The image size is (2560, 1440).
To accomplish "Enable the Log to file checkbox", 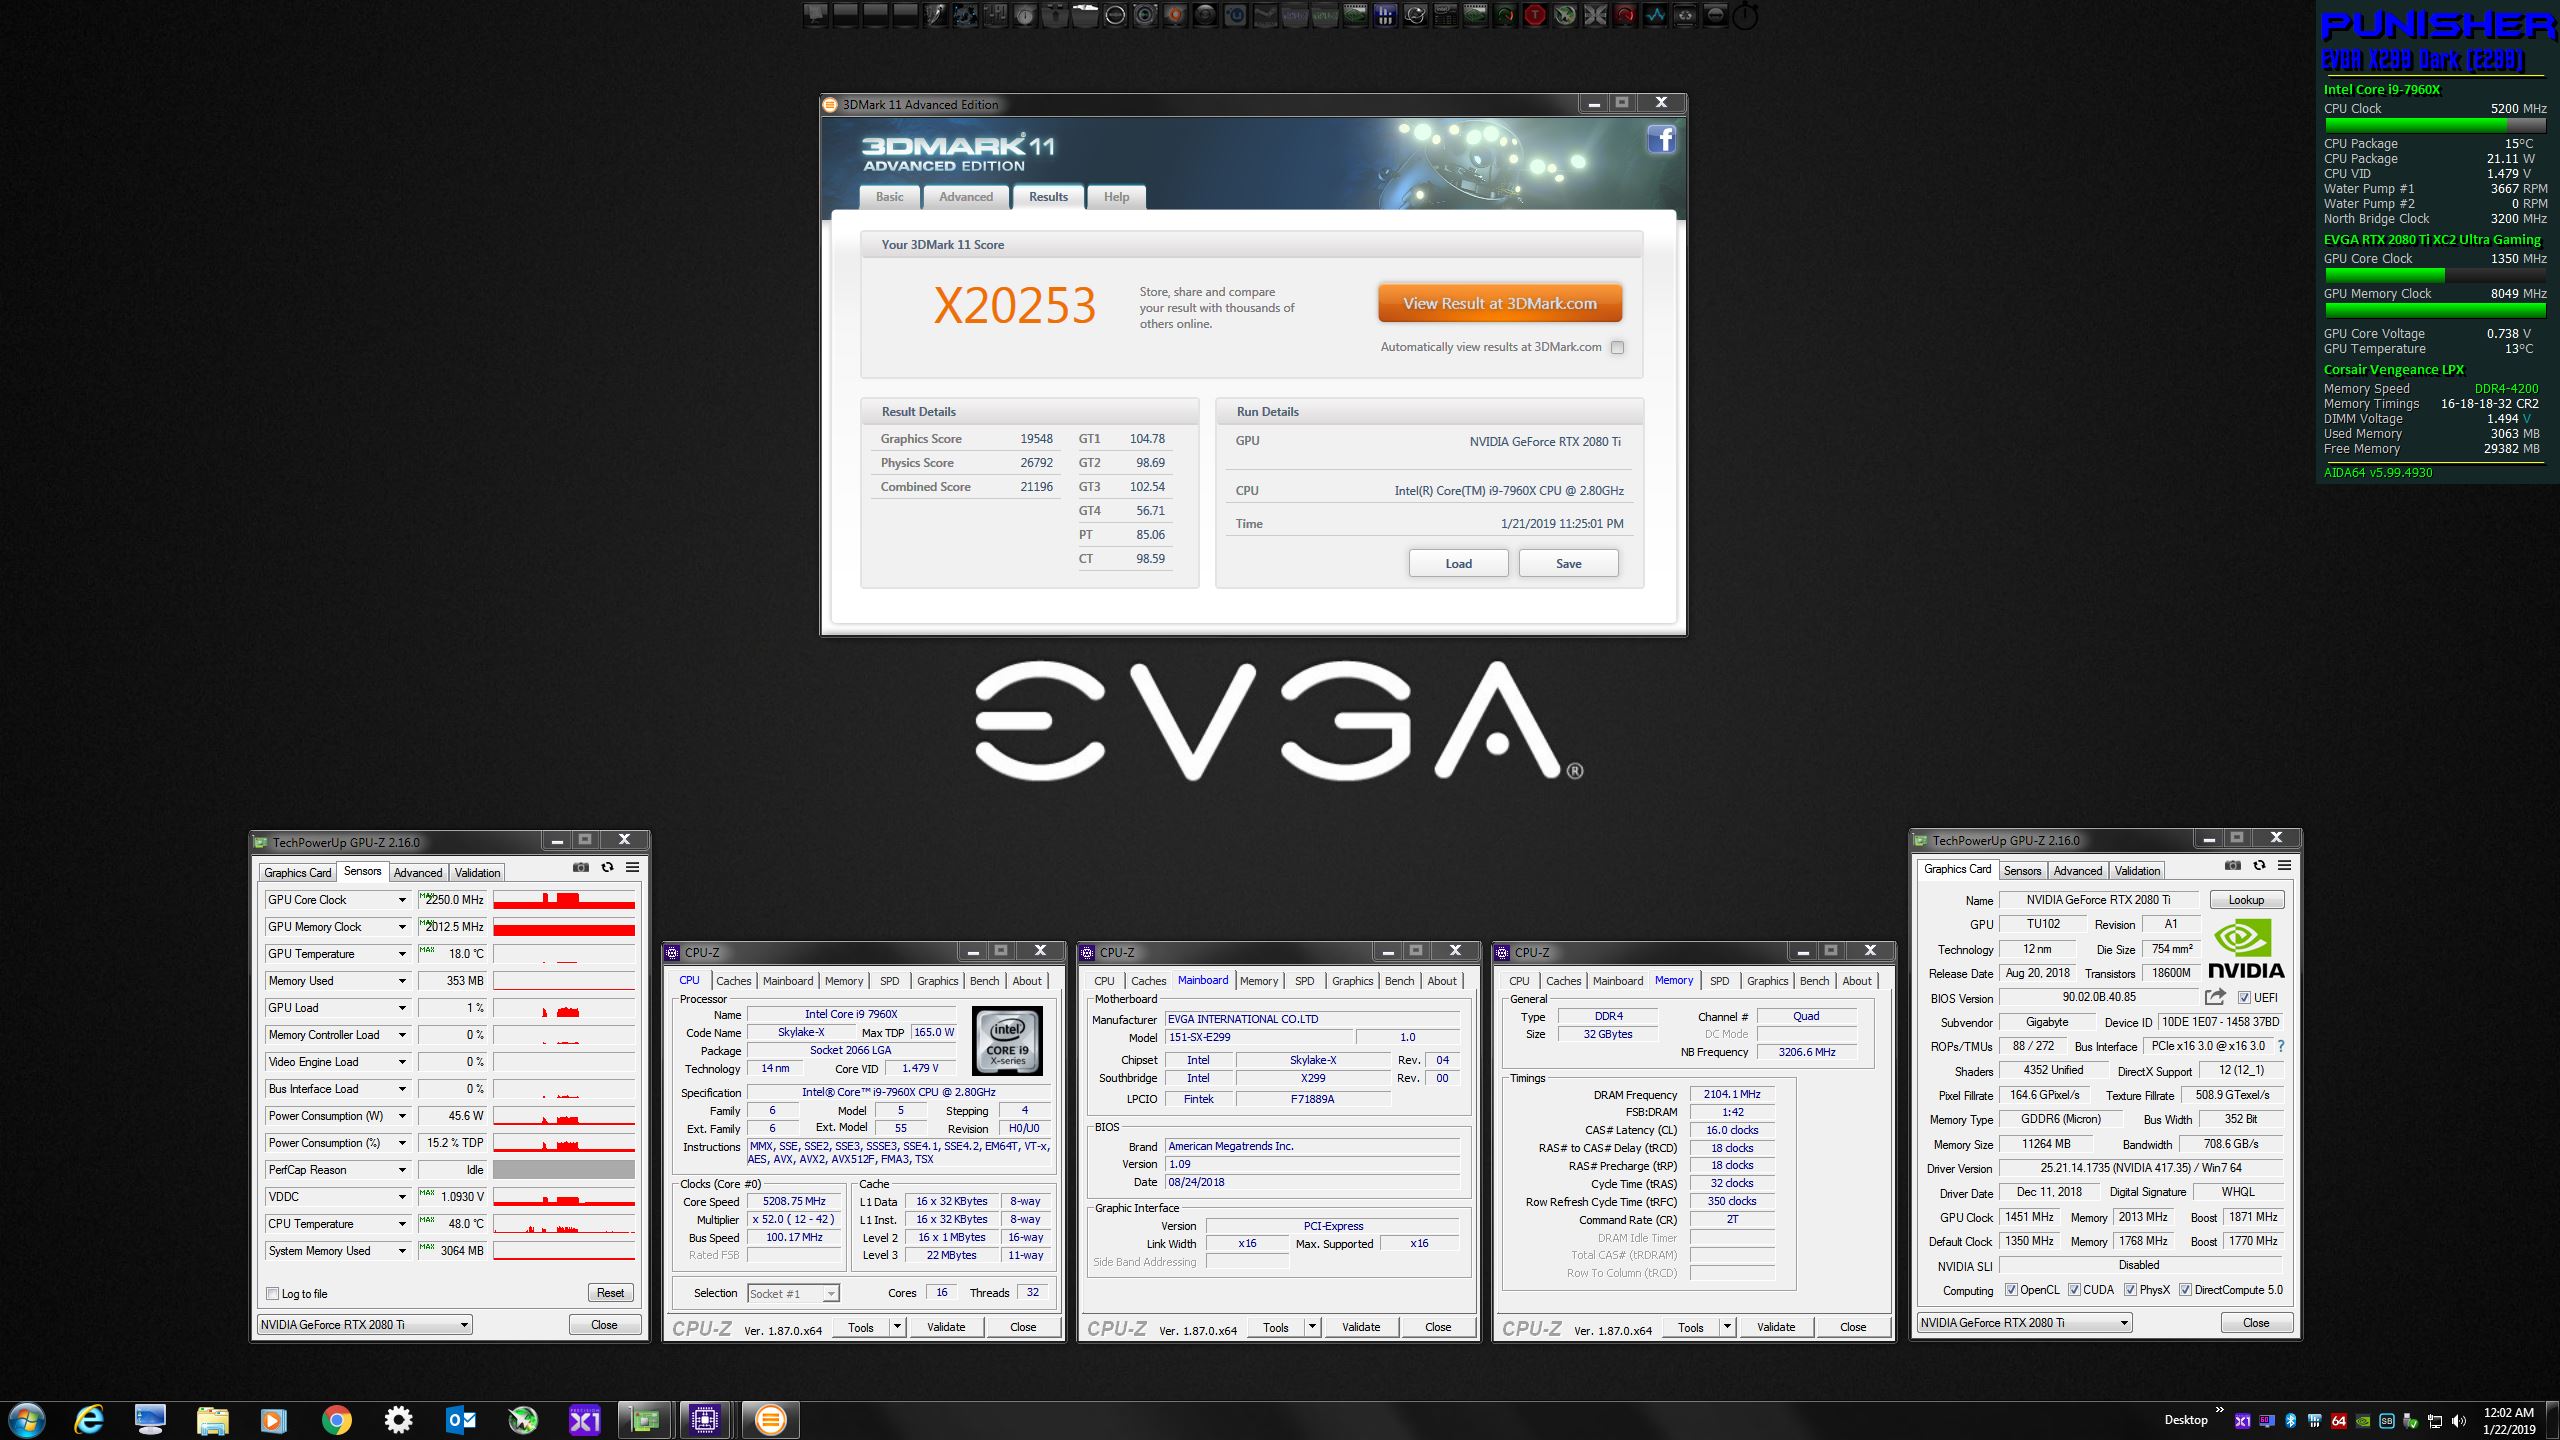I will (272, 1293).
